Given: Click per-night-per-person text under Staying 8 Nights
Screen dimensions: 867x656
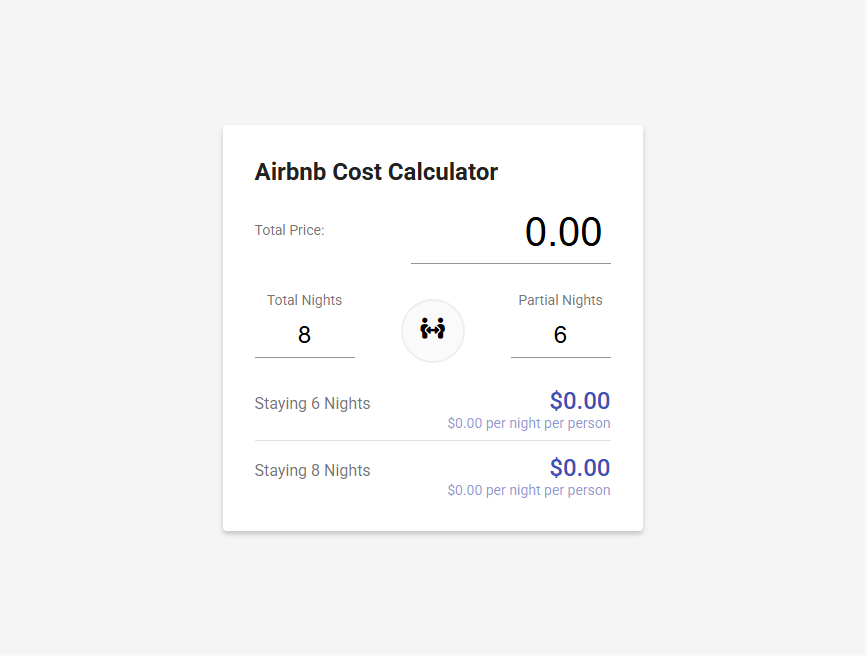Looking at the screenshot, I should pyautogui.click(x=529, y=490).
